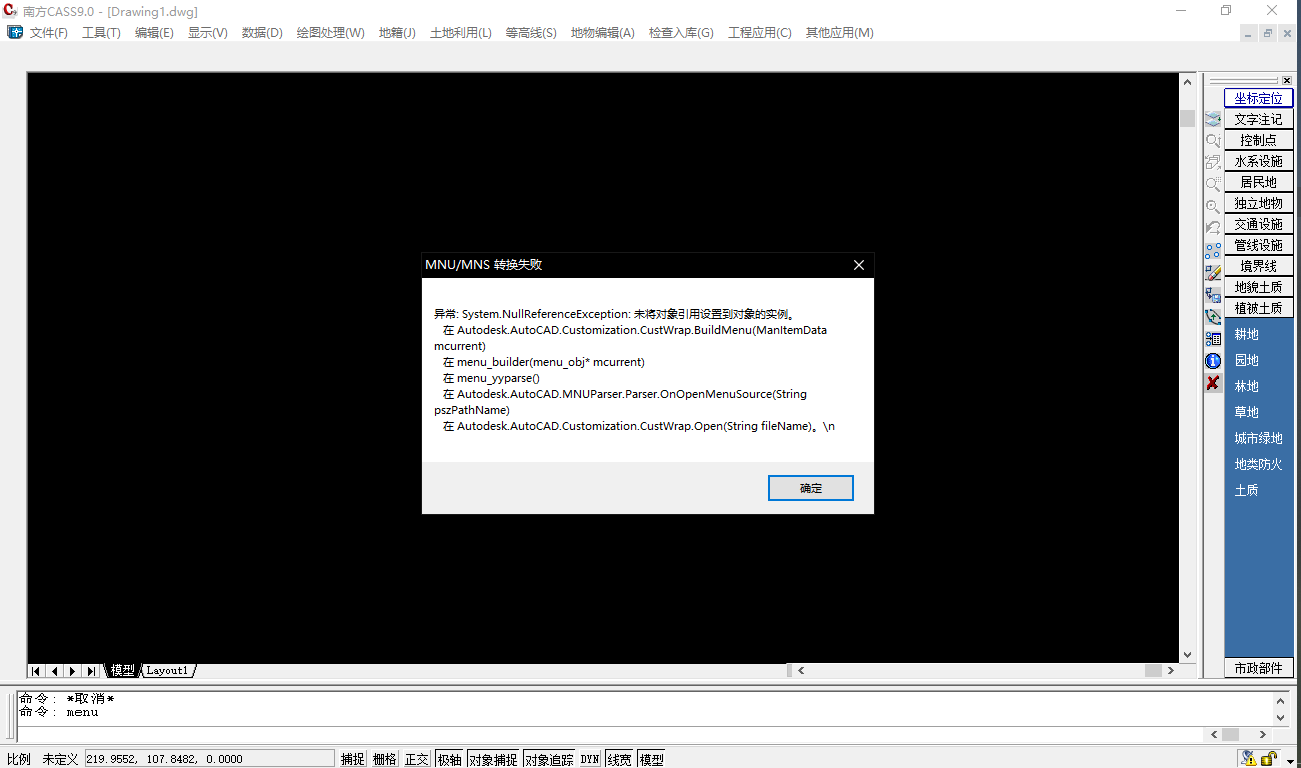Select 耕地 in the vegetation list
Image resolution: width=1301 pixels, height=768 pixels.
[1246, 334]
